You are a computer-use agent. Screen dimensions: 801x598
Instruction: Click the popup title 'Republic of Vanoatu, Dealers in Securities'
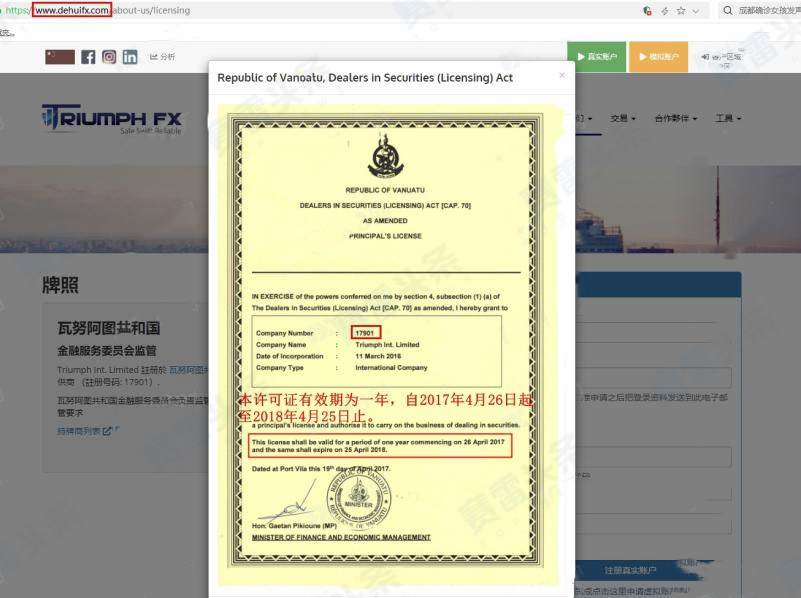[365, 78]
